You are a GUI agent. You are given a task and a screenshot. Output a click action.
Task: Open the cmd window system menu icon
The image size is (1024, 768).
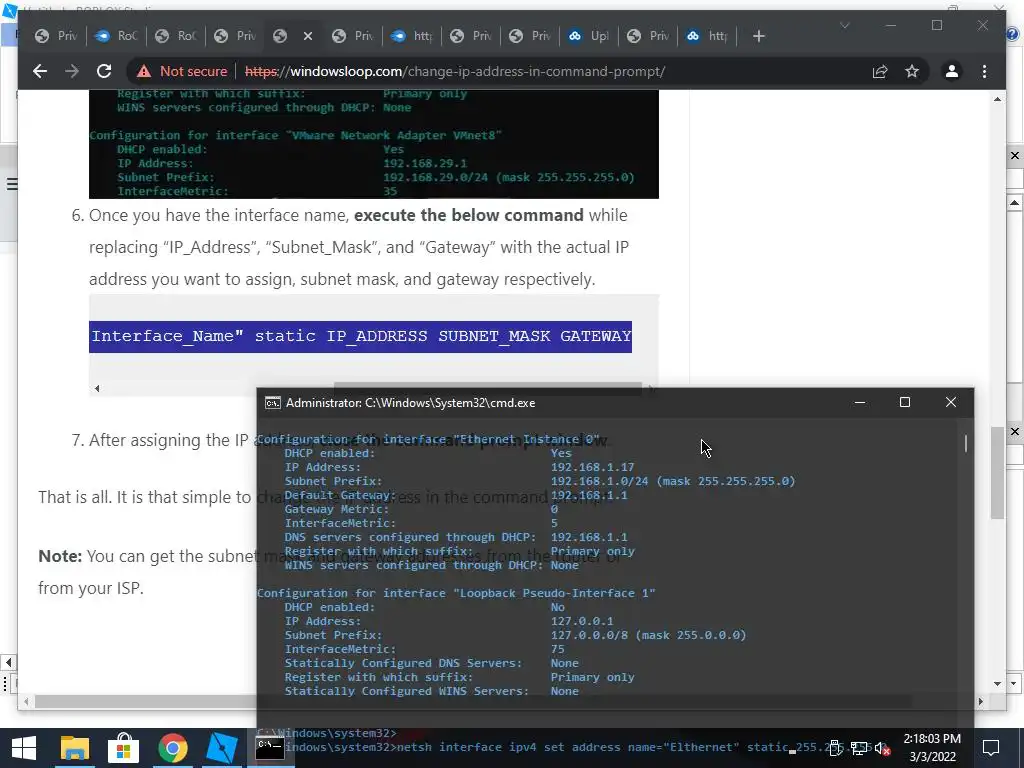[272, 403]
